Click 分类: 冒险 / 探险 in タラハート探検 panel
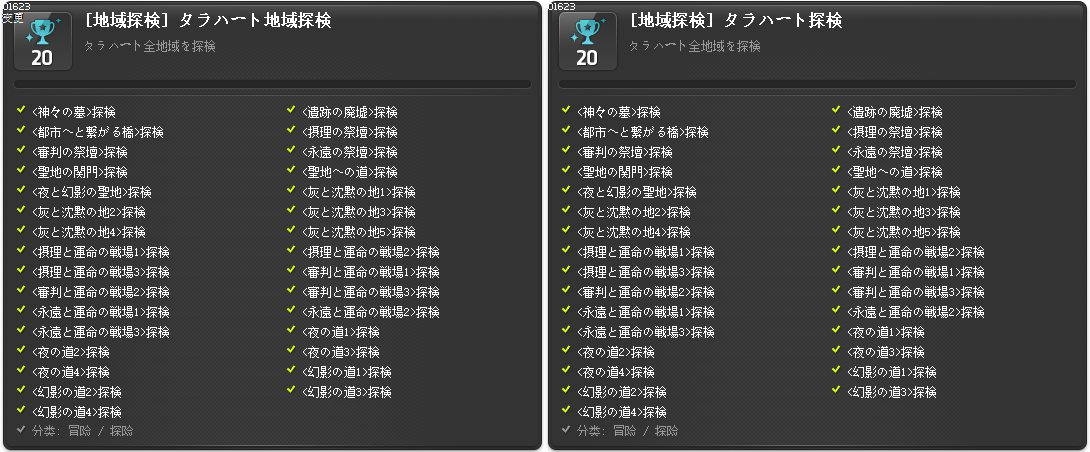This screenshot has width=1090, height=452. tap(628, 431)
